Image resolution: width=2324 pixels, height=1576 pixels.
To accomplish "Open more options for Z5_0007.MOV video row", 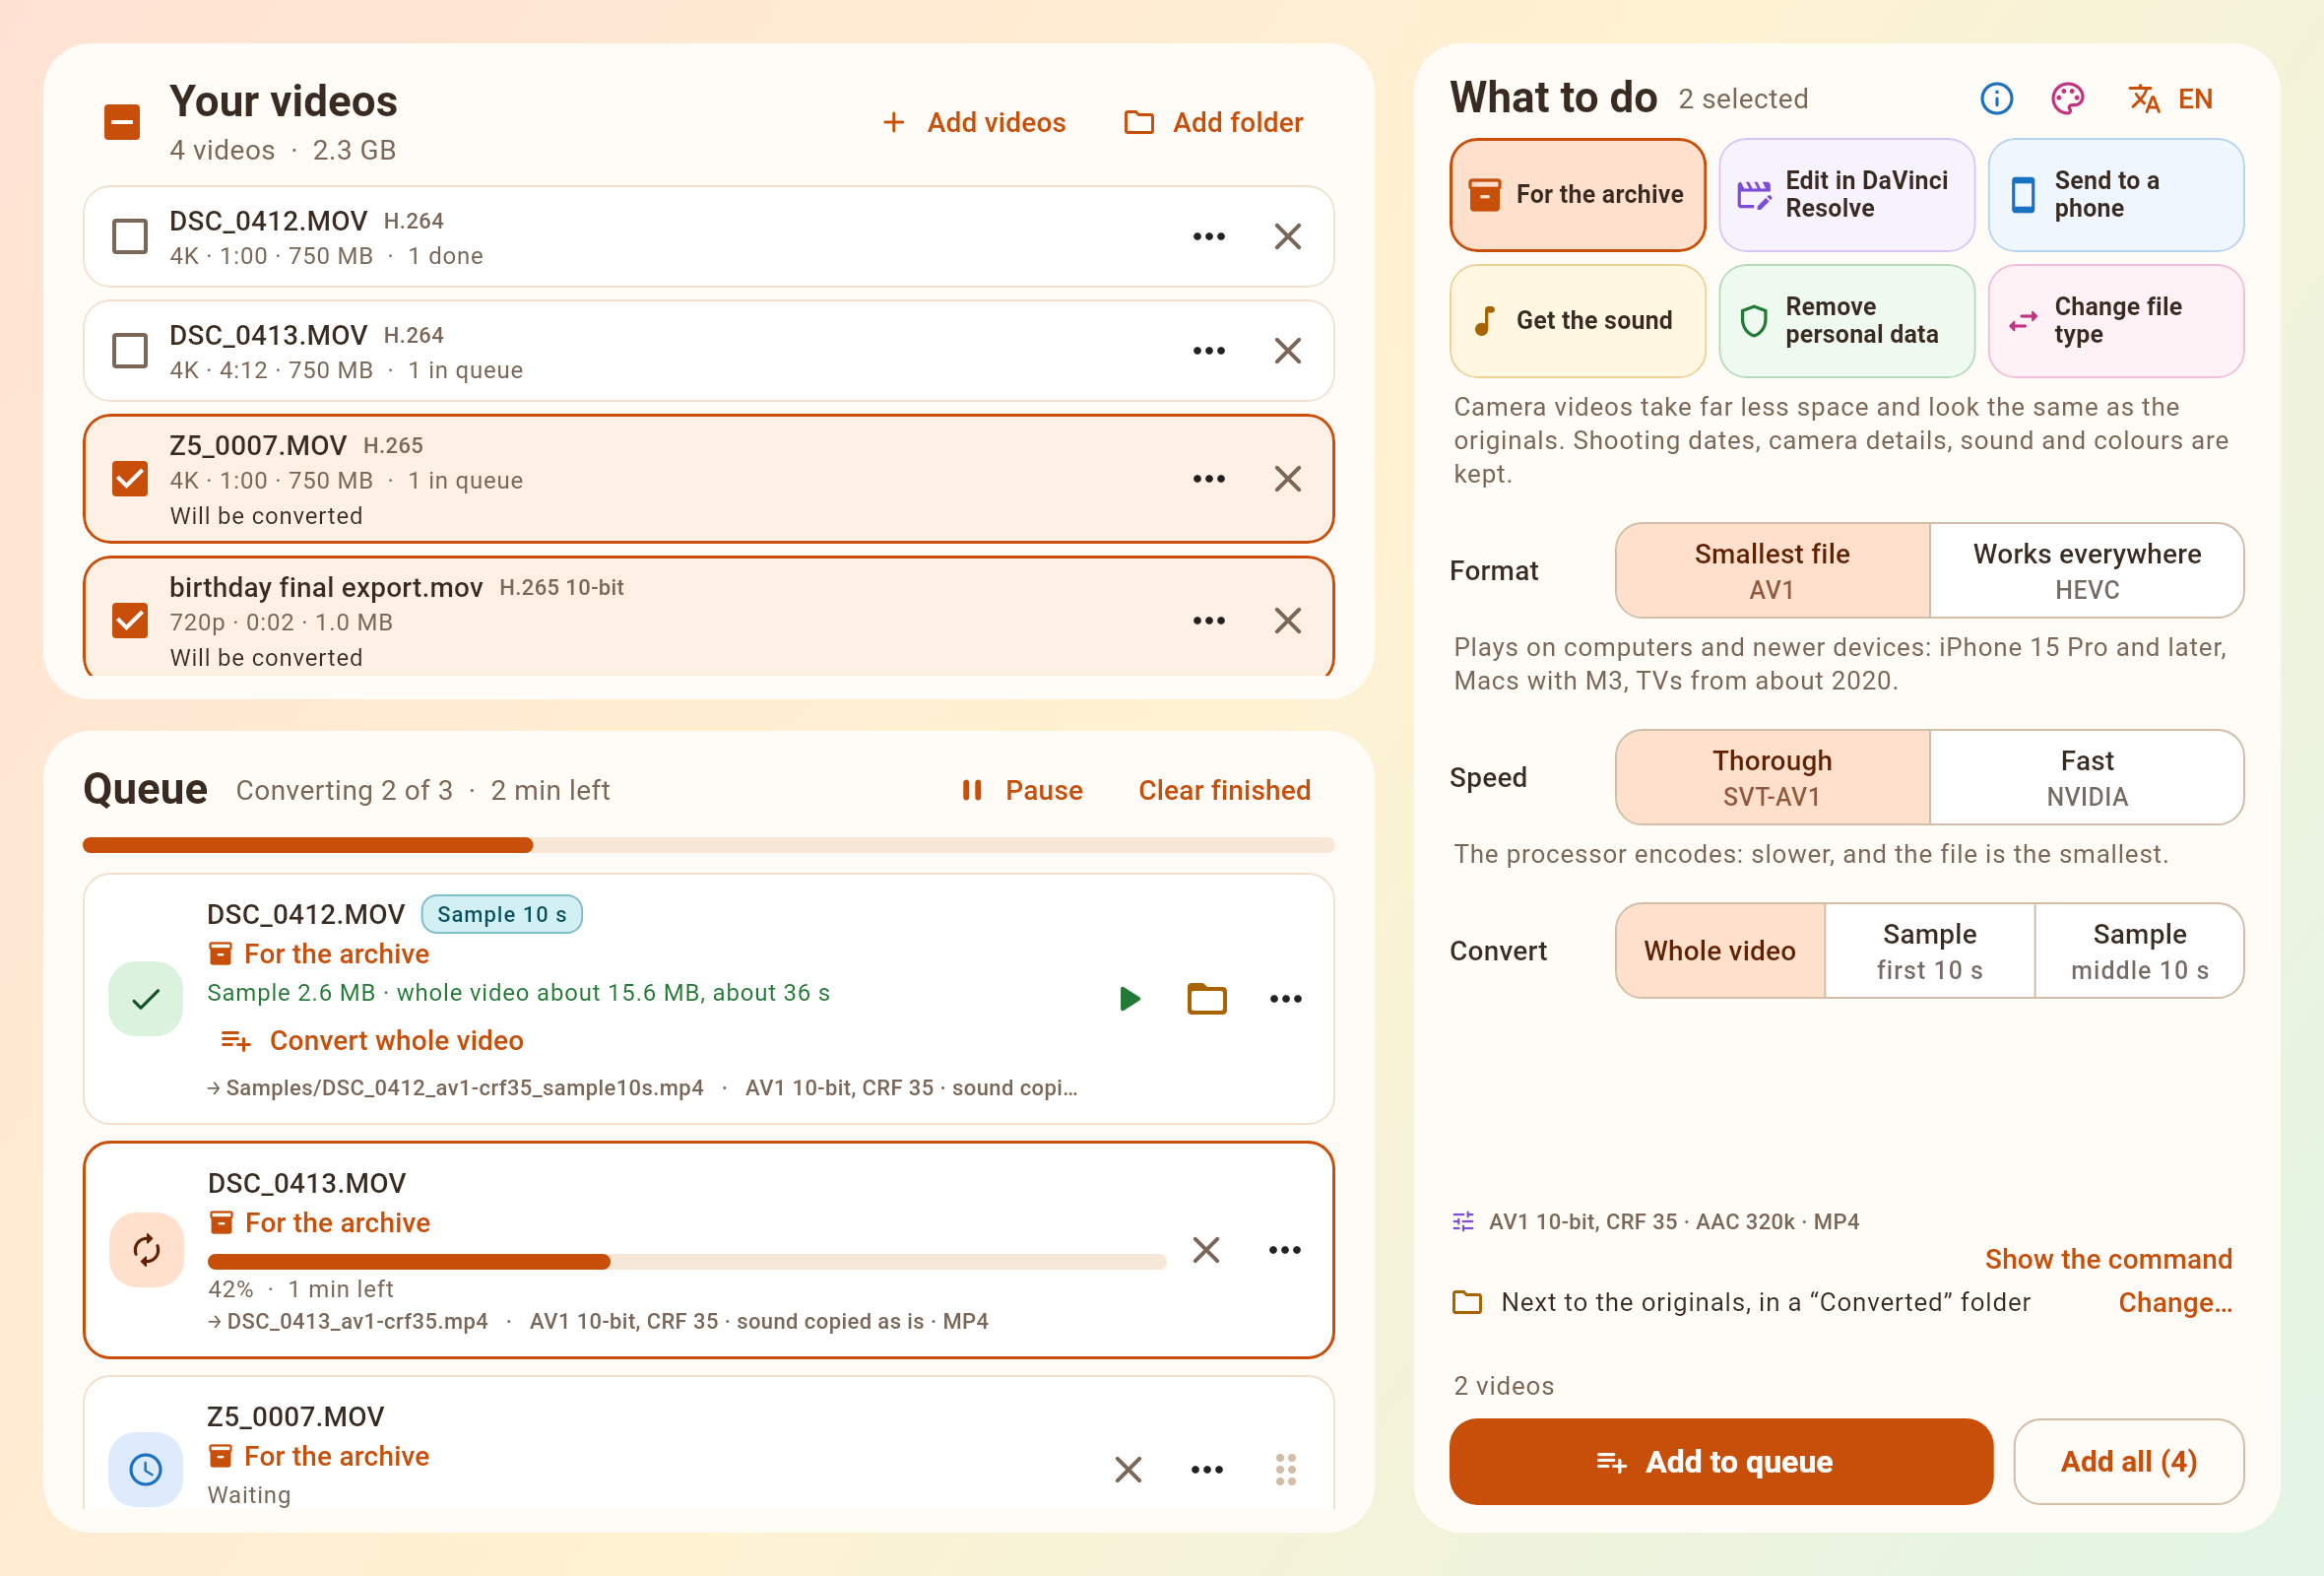I will click(1208, 478).
